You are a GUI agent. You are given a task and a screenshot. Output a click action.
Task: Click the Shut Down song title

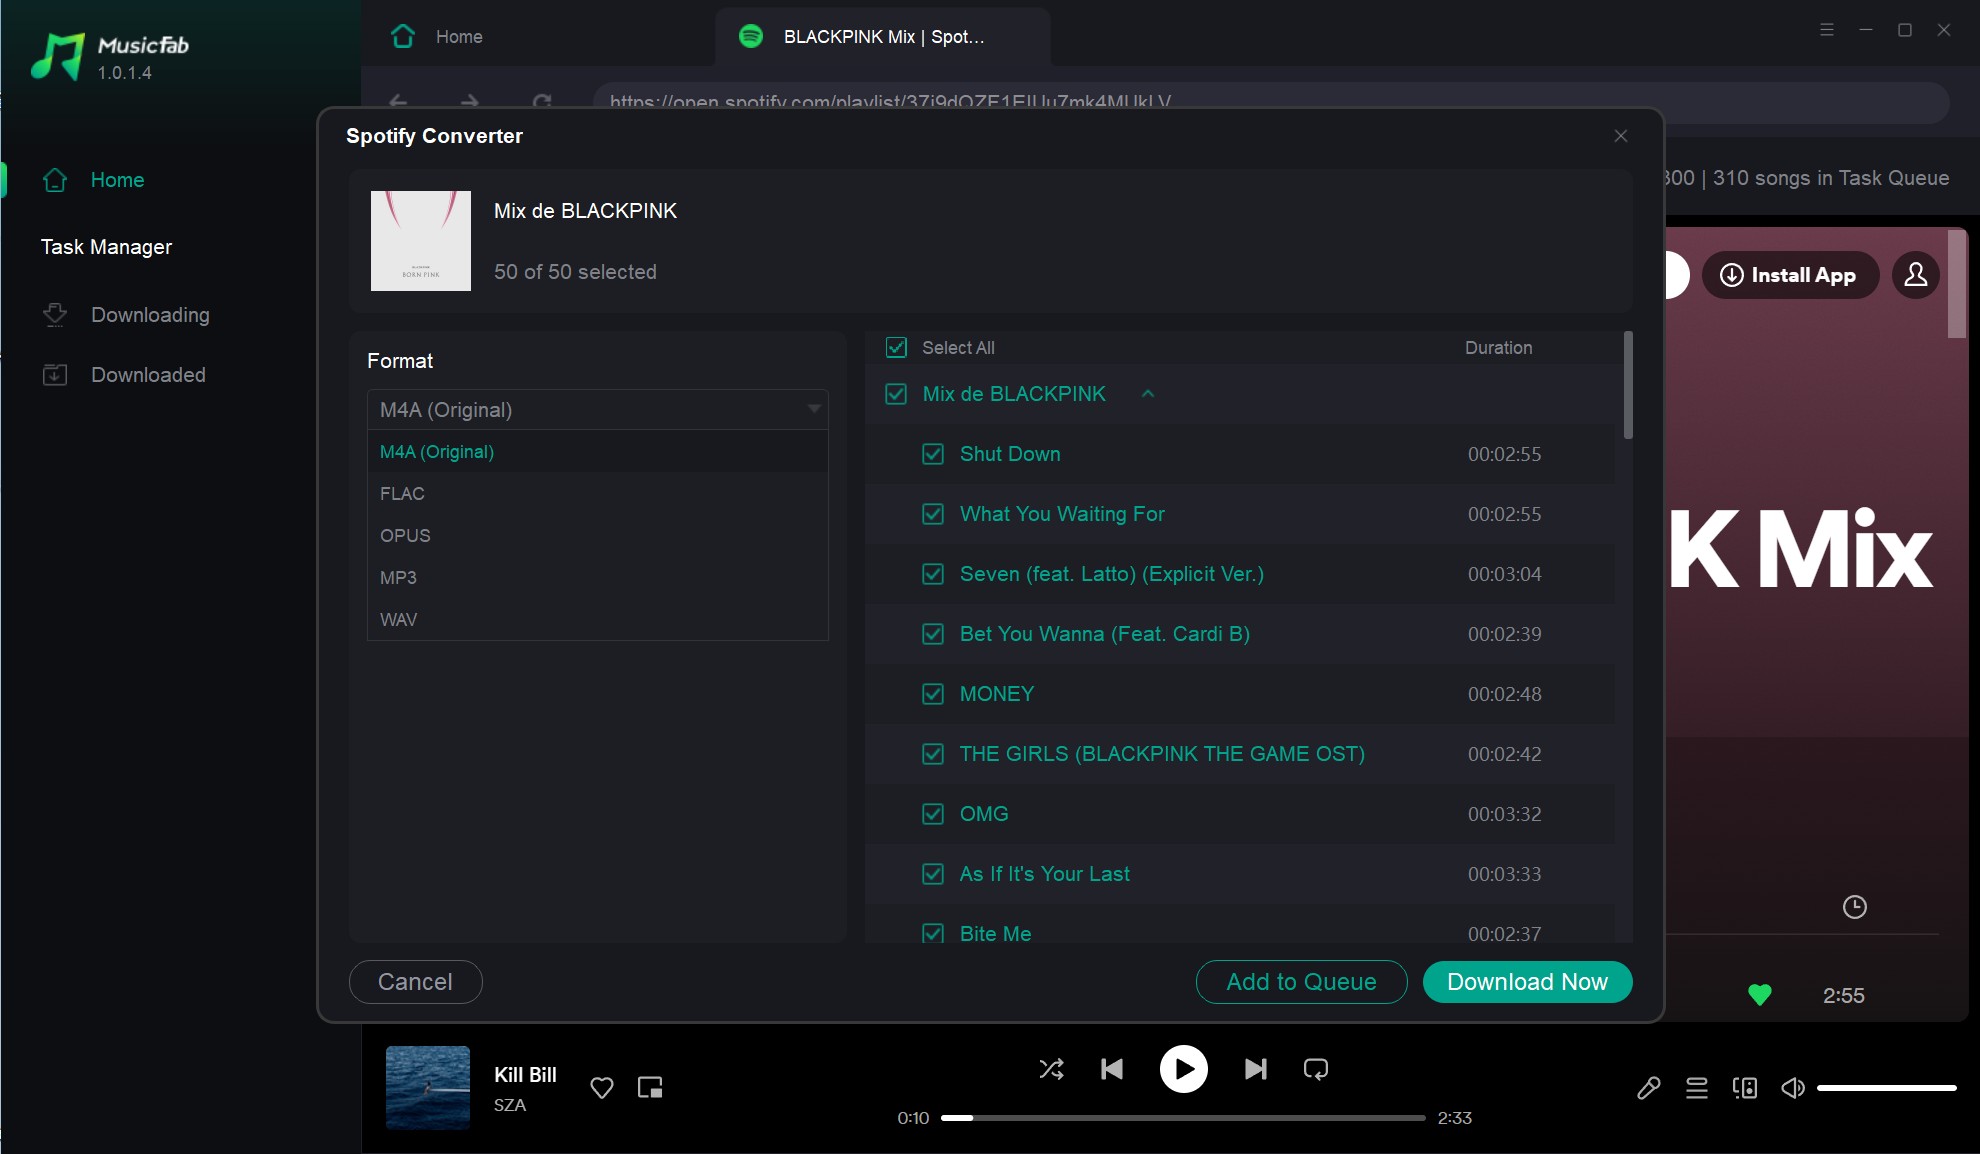1010,454
